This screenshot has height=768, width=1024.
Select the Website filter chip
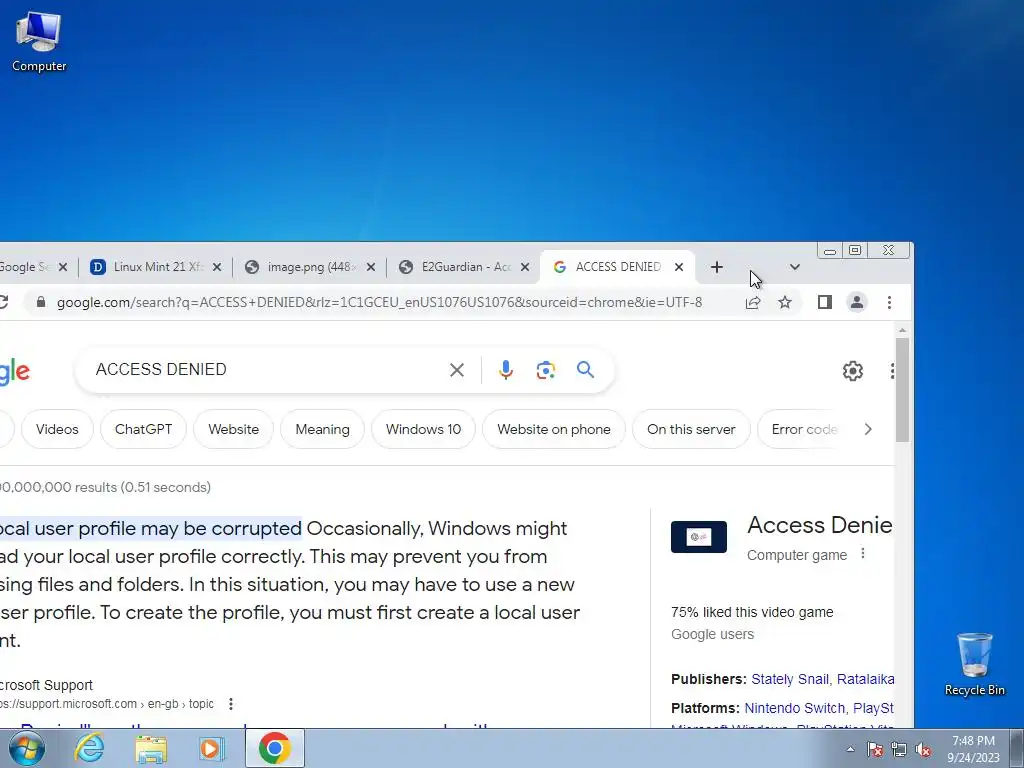point(233,429)
